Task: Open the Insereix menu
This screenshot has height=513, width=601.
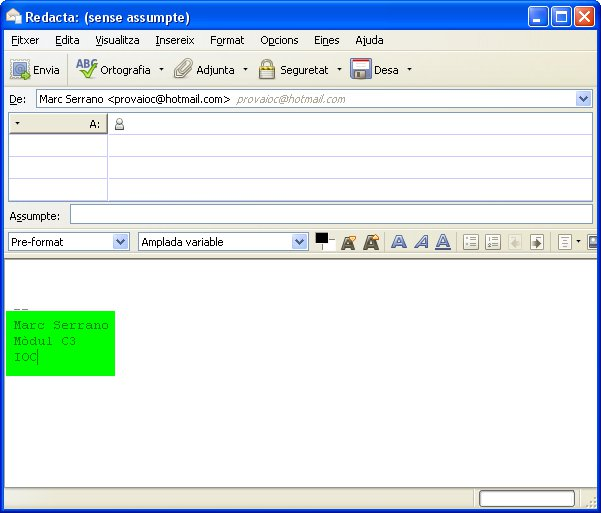Action: (174, 40)
